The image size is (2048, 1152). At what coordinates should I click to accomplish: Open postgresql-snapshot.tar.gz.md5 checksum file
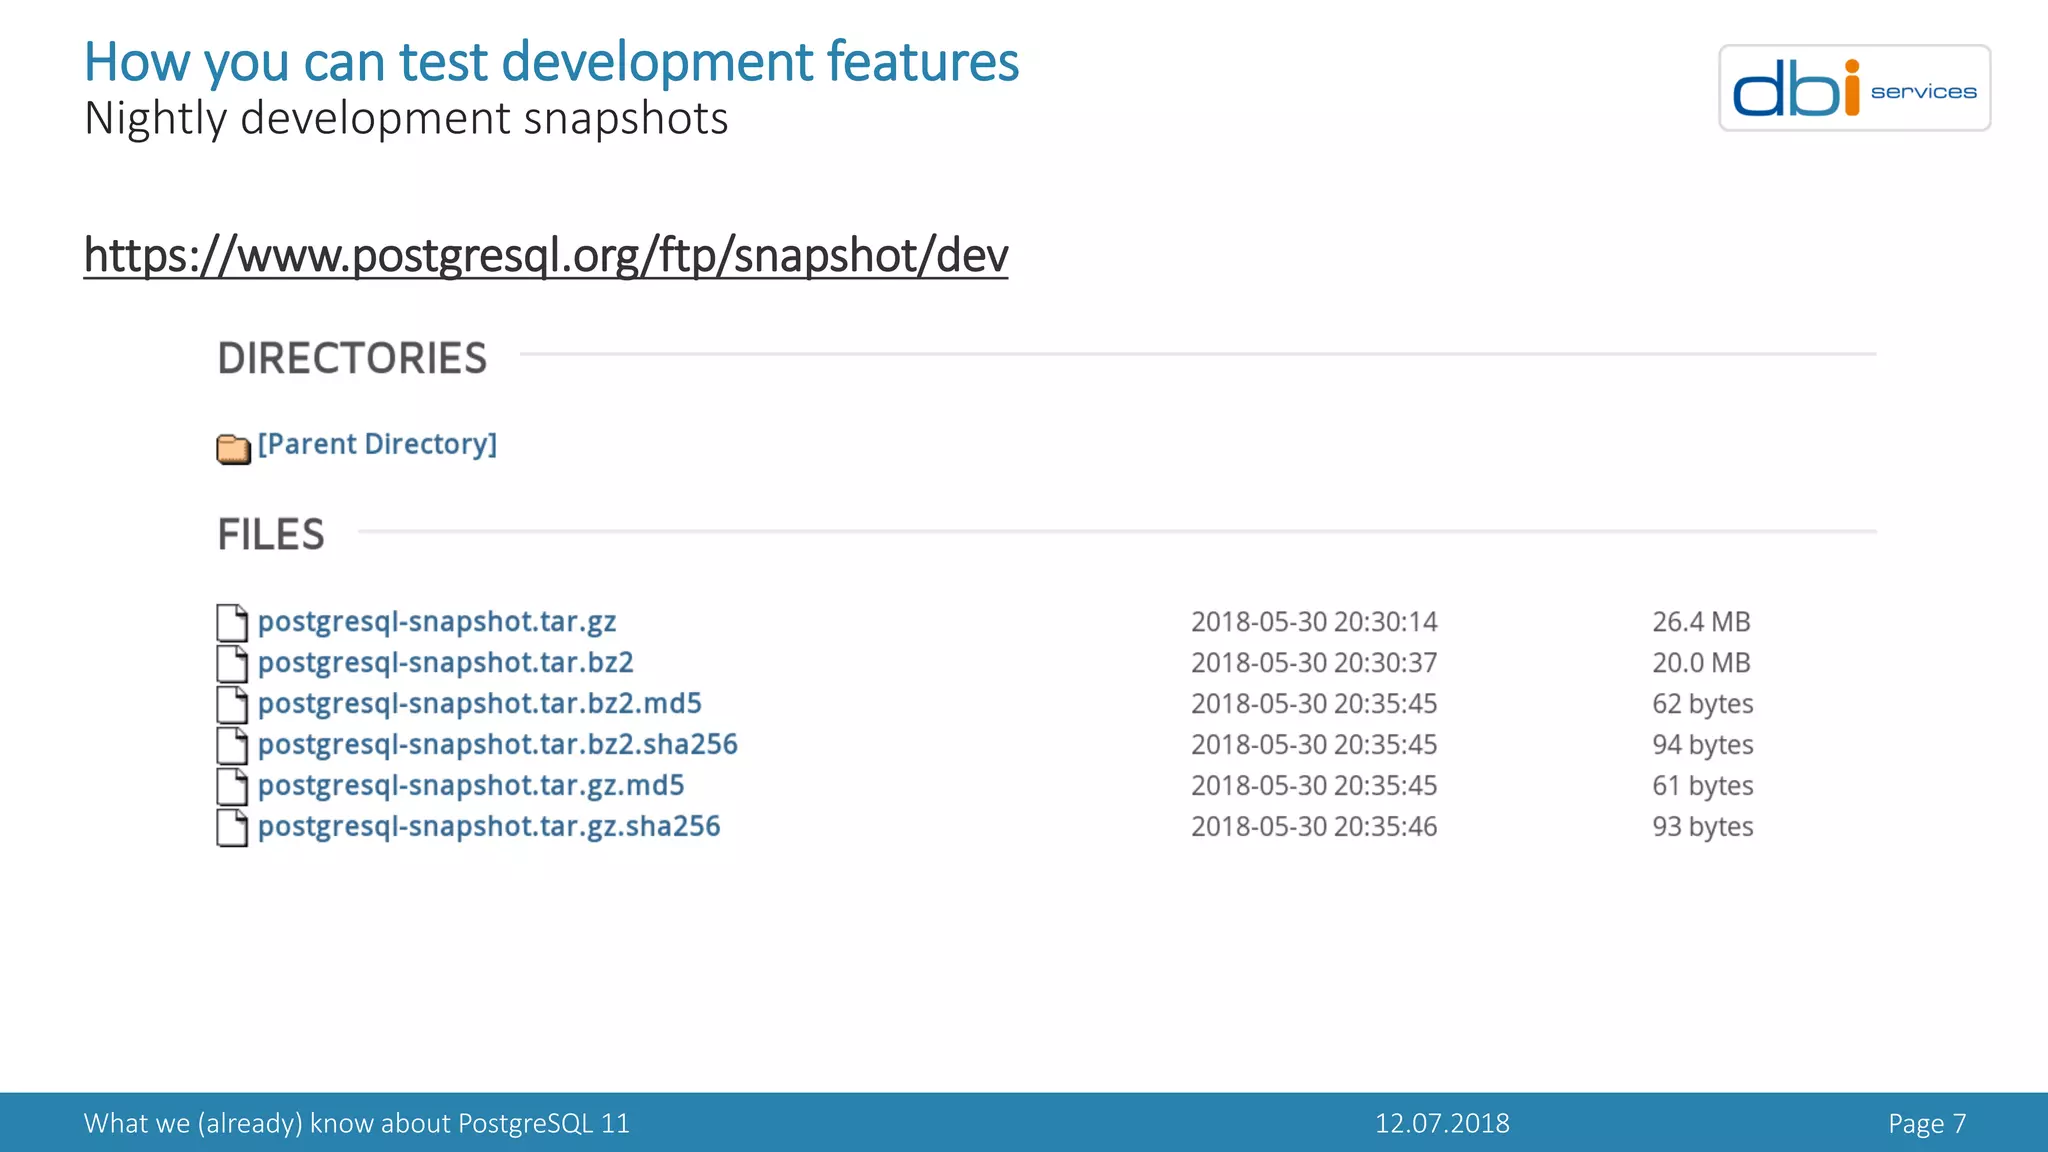coord(471,786)
